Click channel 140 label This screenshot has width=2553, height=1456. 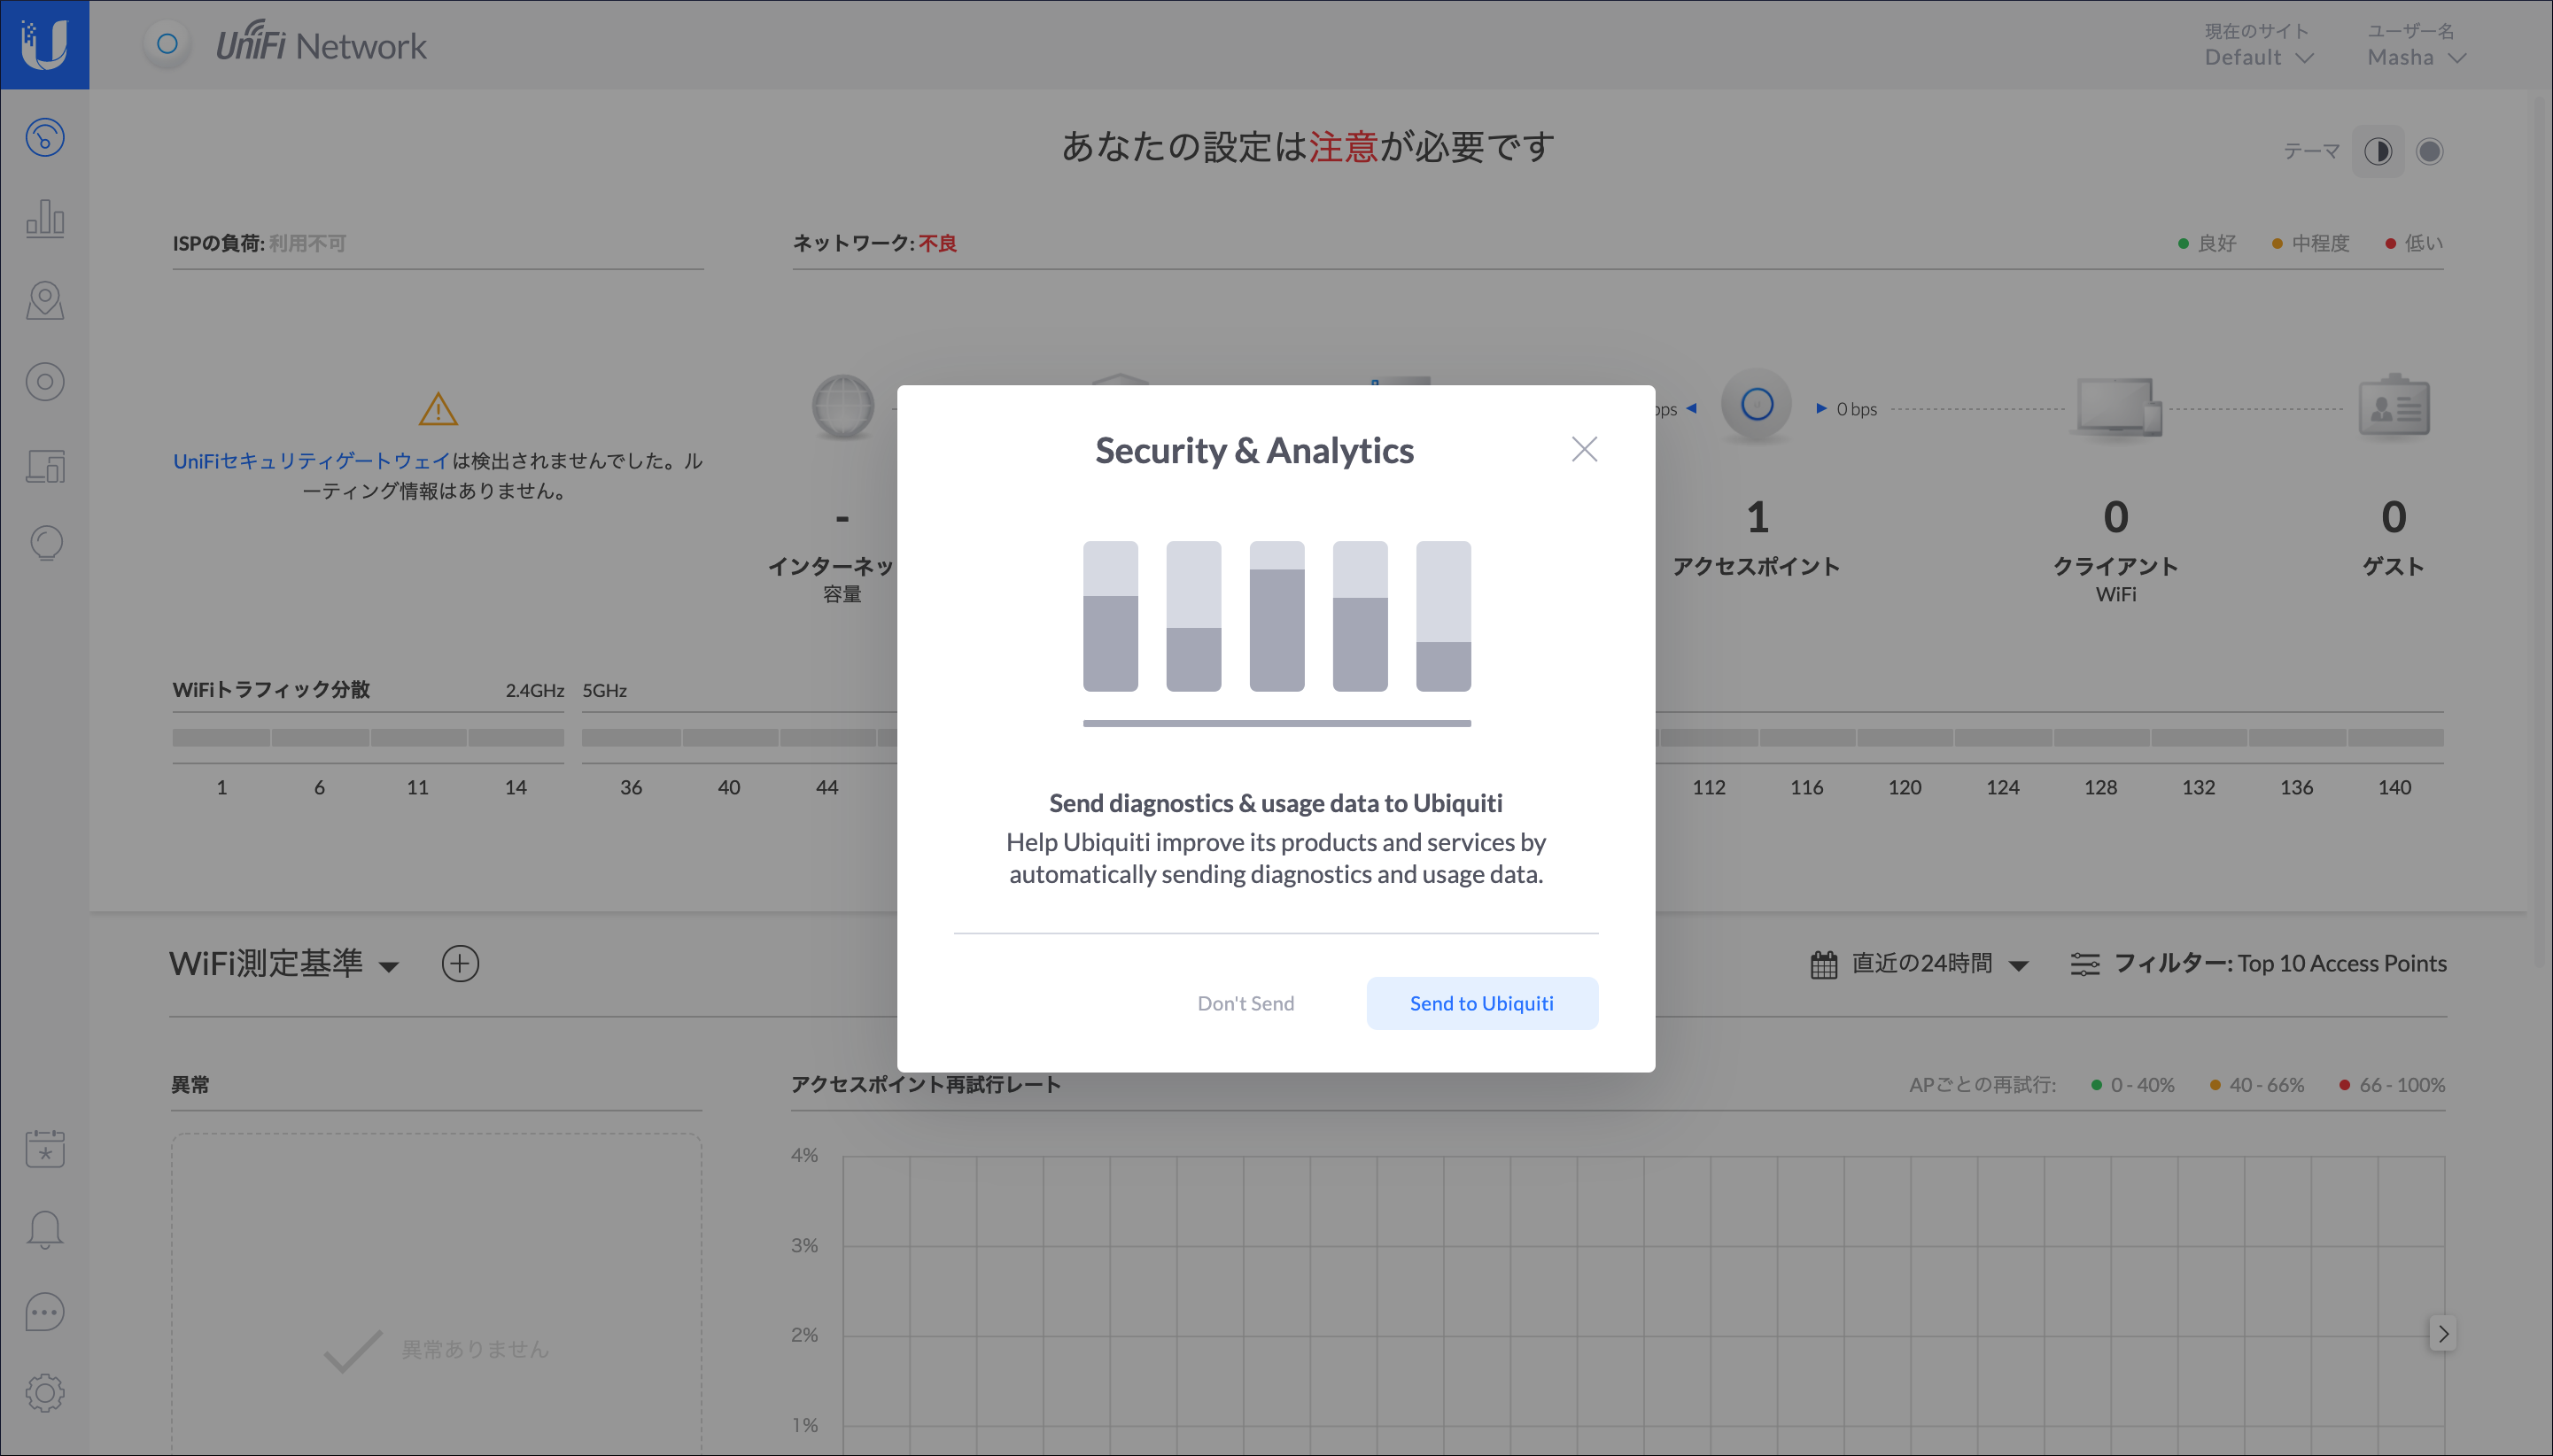tap(2394, 787)
